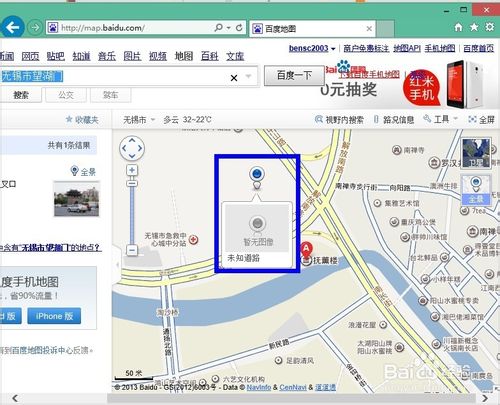This screenshot has height=405, width=500.
Task: Open the 地图API link
Action: (x=407, y=48)
